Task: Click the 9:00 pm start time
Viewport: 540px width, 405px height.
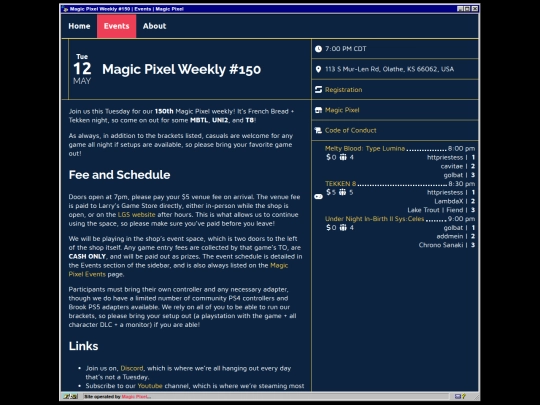Action: (461, 219)
